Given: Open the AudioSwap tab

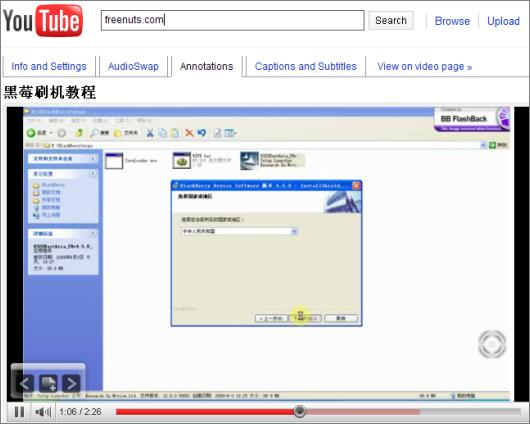Looking at the screenshot, I should pos(133,66).
